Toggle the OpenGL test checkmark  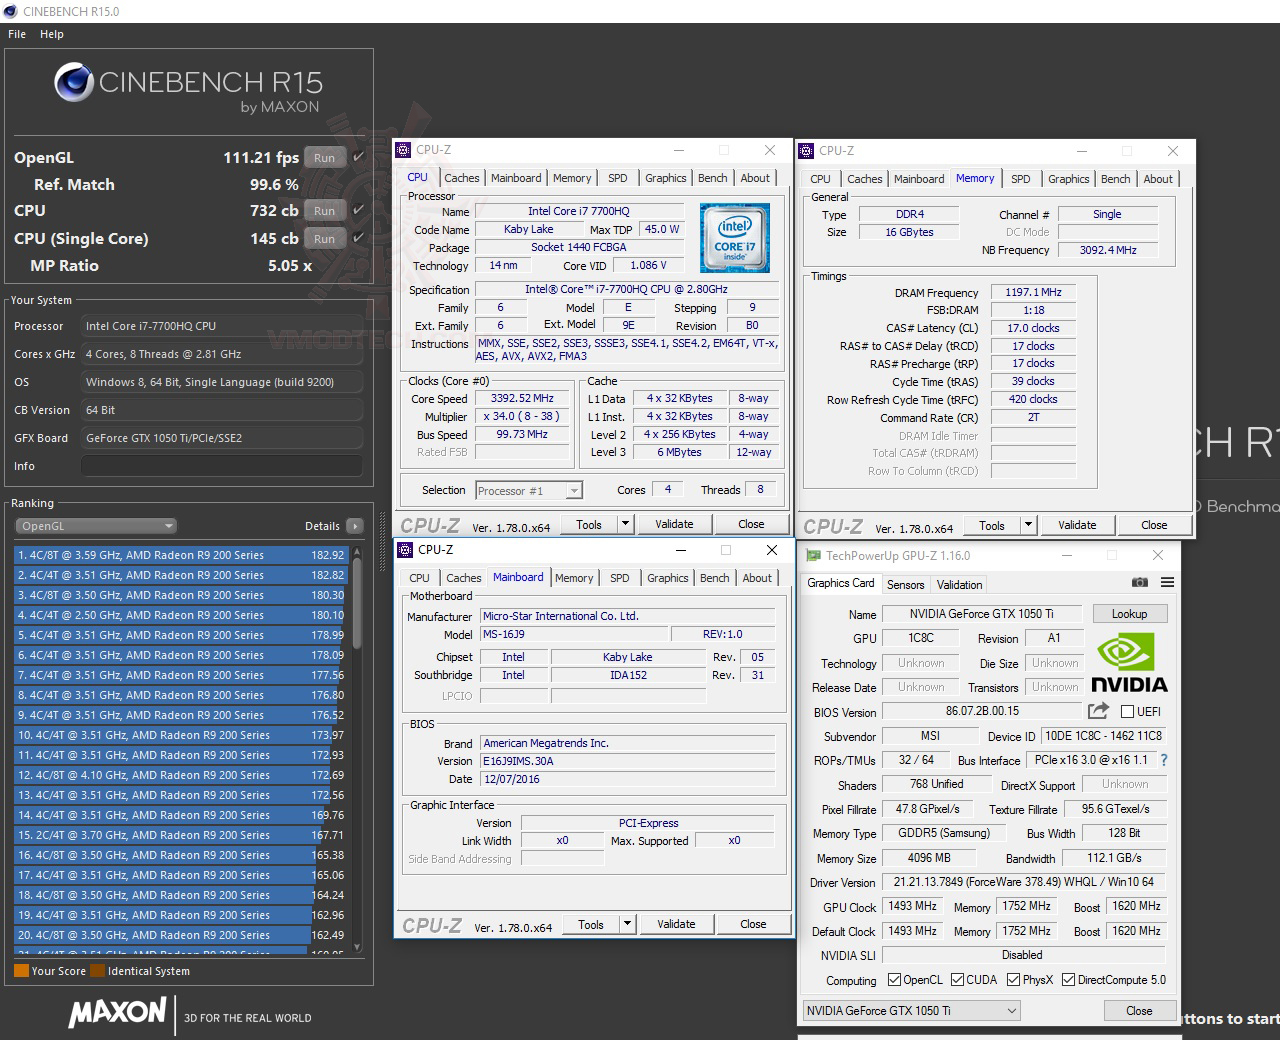tap(358, 157)
